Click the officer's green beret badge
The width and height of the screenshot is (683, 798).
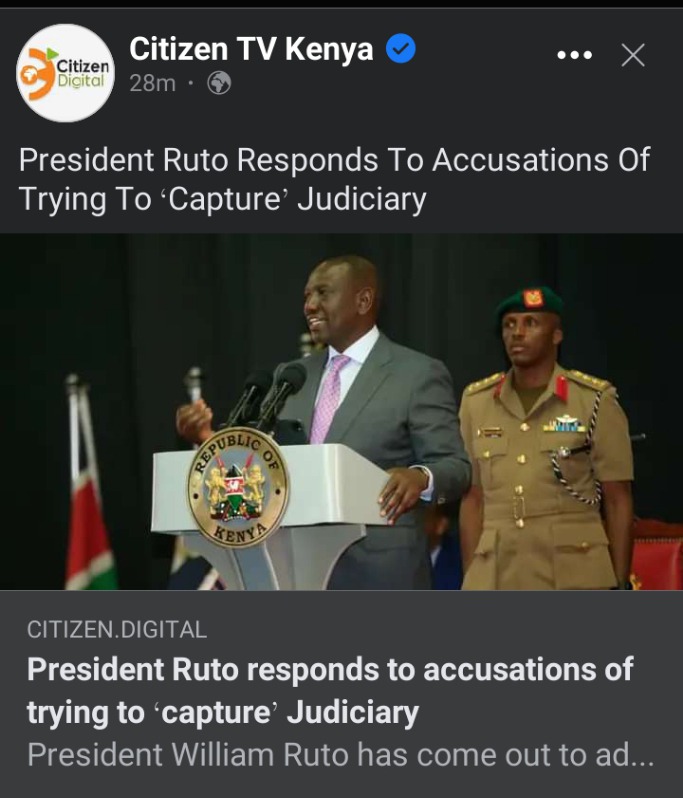coord(533,298)
